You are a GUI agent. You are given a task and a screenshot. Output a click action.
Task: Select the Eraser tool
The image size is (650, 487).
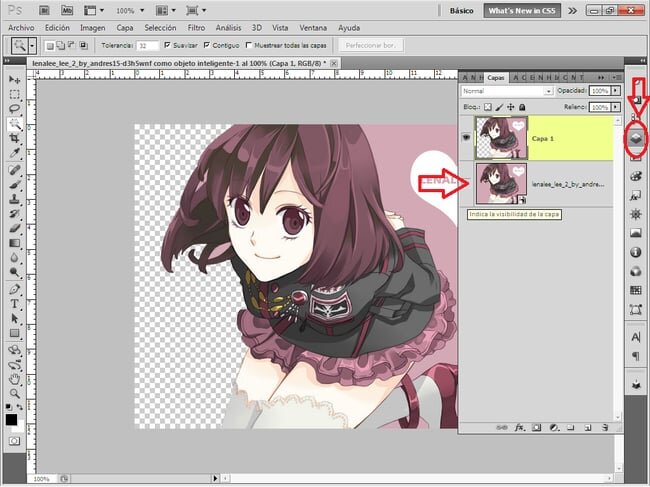coord(15,228)
